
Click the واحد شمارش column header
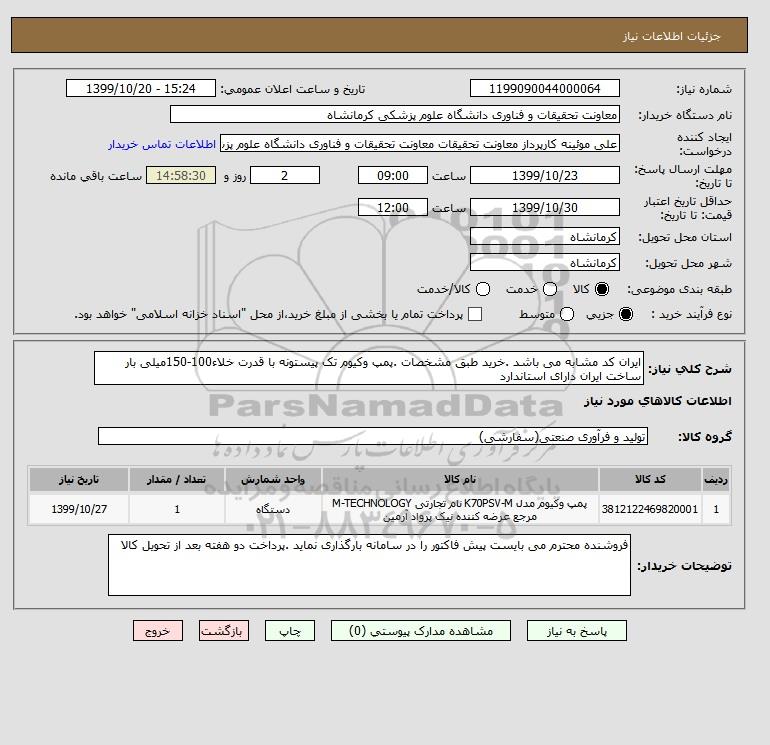(x=273, y=479)
